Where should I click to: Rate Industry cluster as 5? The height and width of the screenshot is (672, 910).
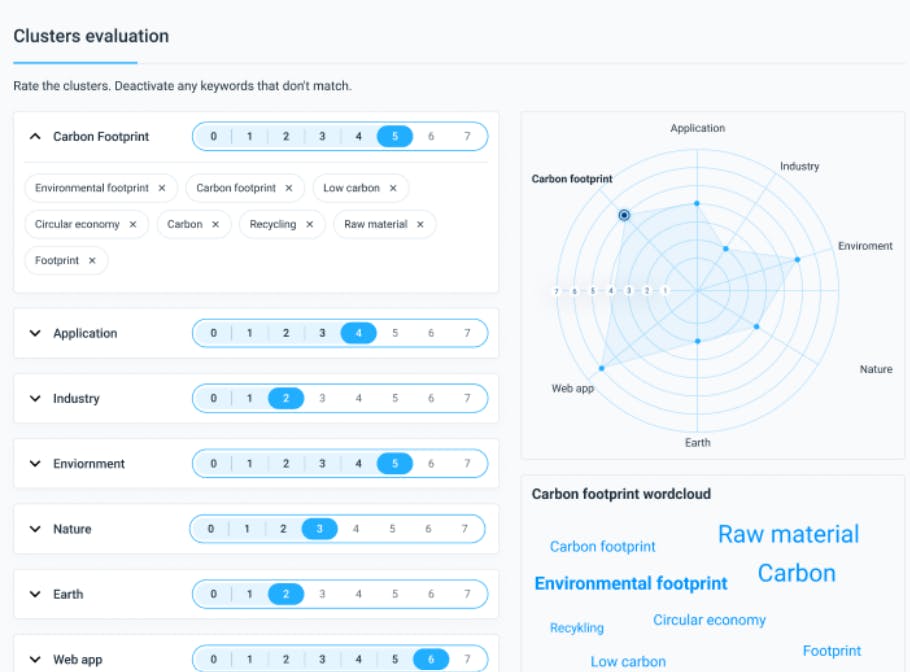(395, 398)
